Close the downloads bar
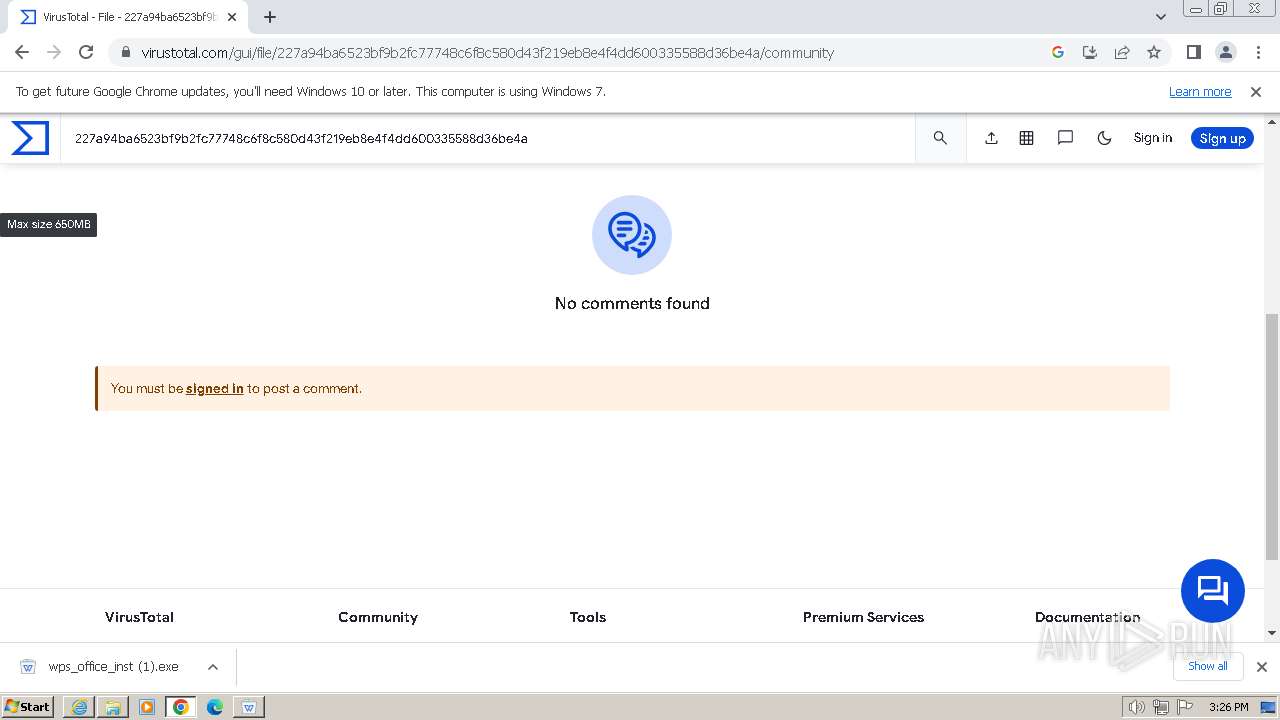This screenshot has height=720, width=1280. pos(1261,667)
